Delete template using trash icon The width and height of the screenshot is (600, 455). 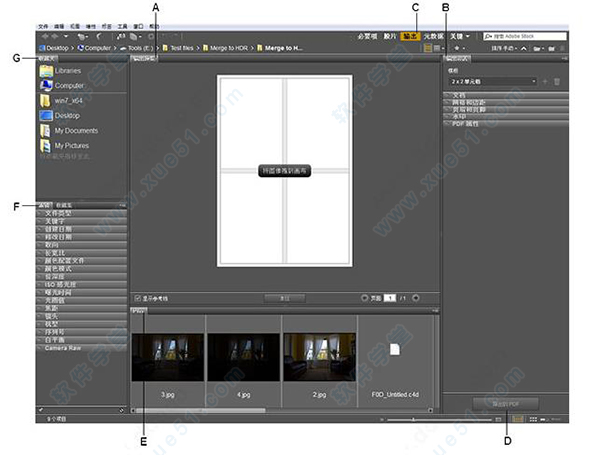558,81
